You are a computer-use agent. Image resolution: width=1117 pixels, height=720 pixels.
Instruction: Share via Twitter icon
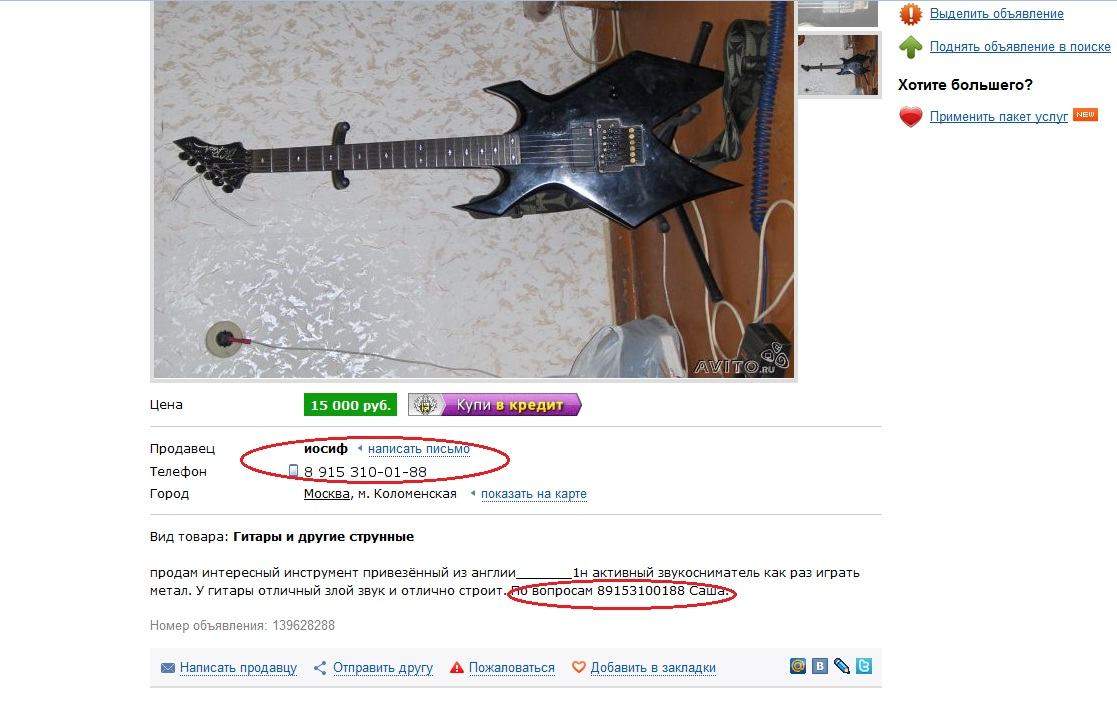tap(864, 666)
